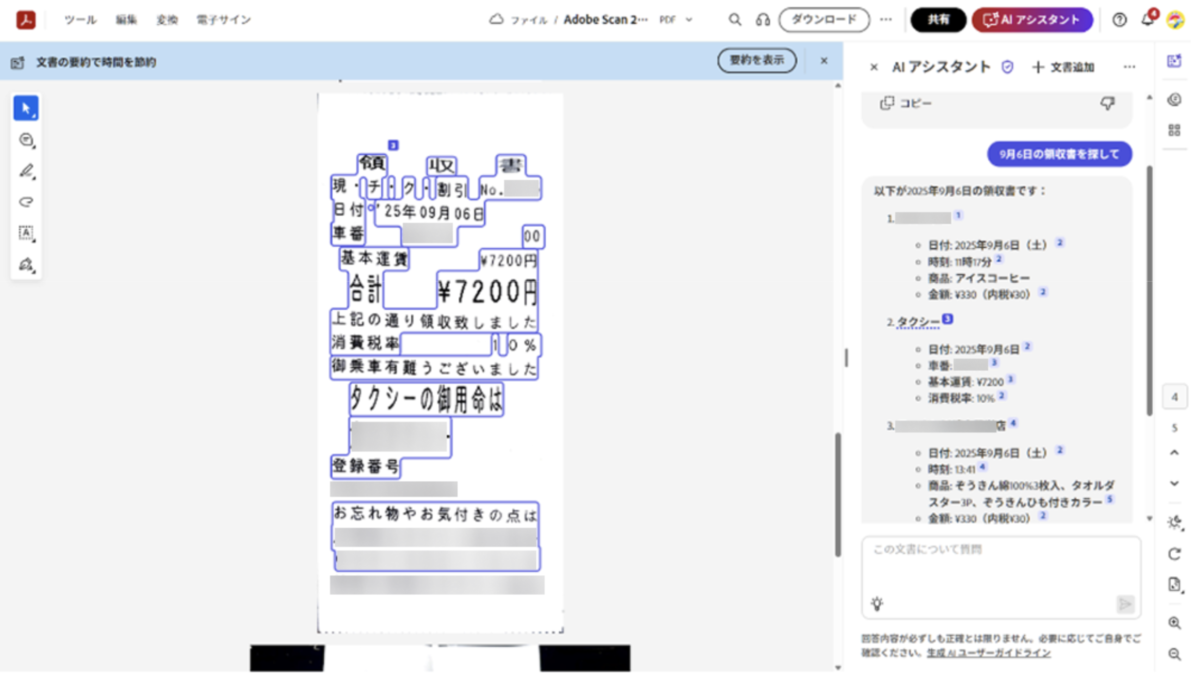The width and height of the screenshot is (1200, 688).
Task: Go to previous page with up chevron
Action: [1175, 452]
